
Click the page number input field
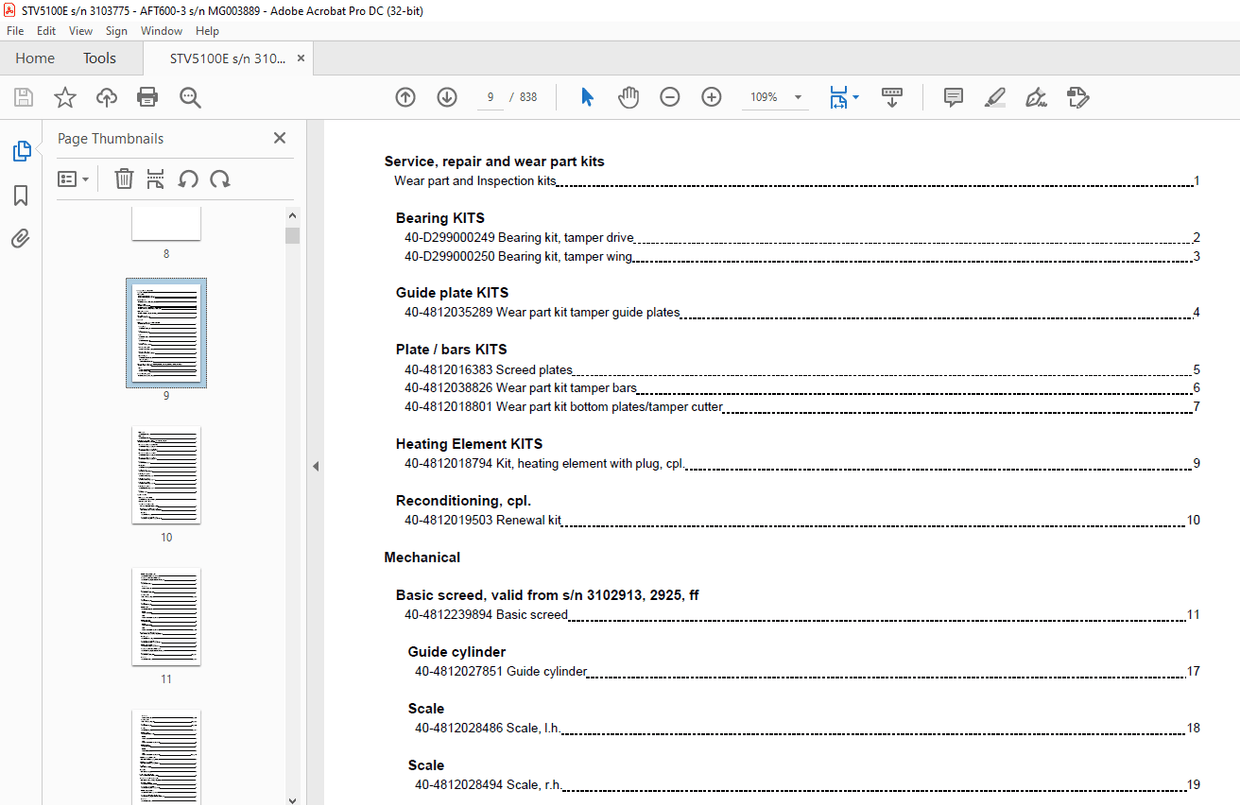[x=490, y=97]
